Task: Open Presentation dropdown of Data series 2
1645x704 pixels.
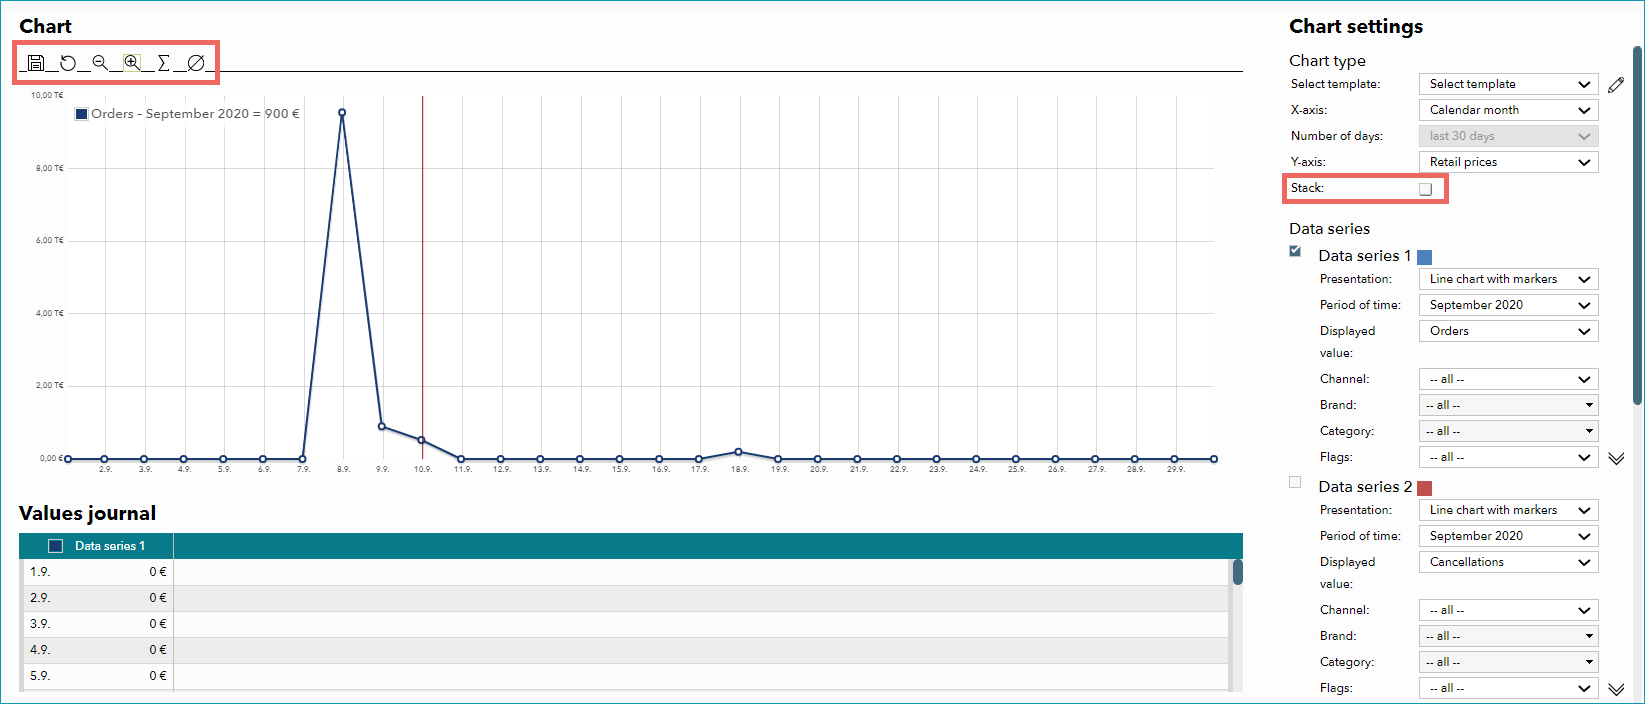Action: pyautogui.click(x=1508, y=510)
